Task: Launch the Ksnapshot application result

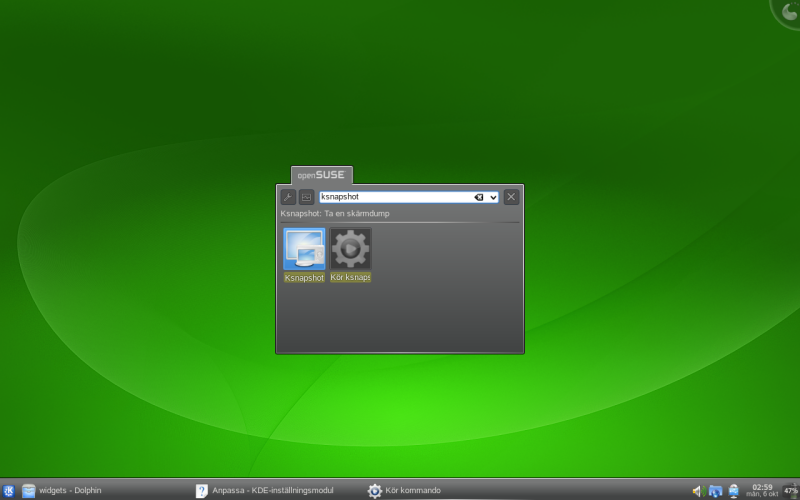Action: 304,249
